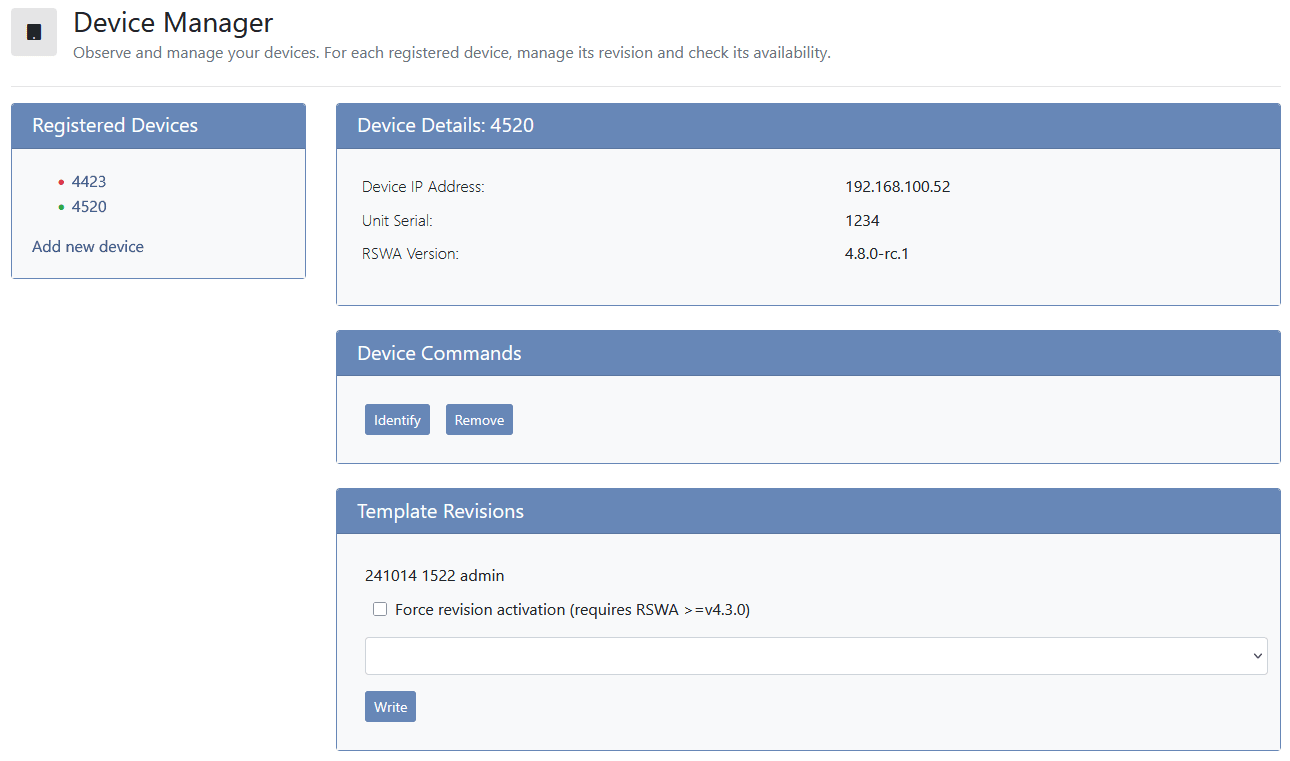Click the revision text 241014 1522 admin
The height and width of the screenshot is (761, 1290).
435,575
